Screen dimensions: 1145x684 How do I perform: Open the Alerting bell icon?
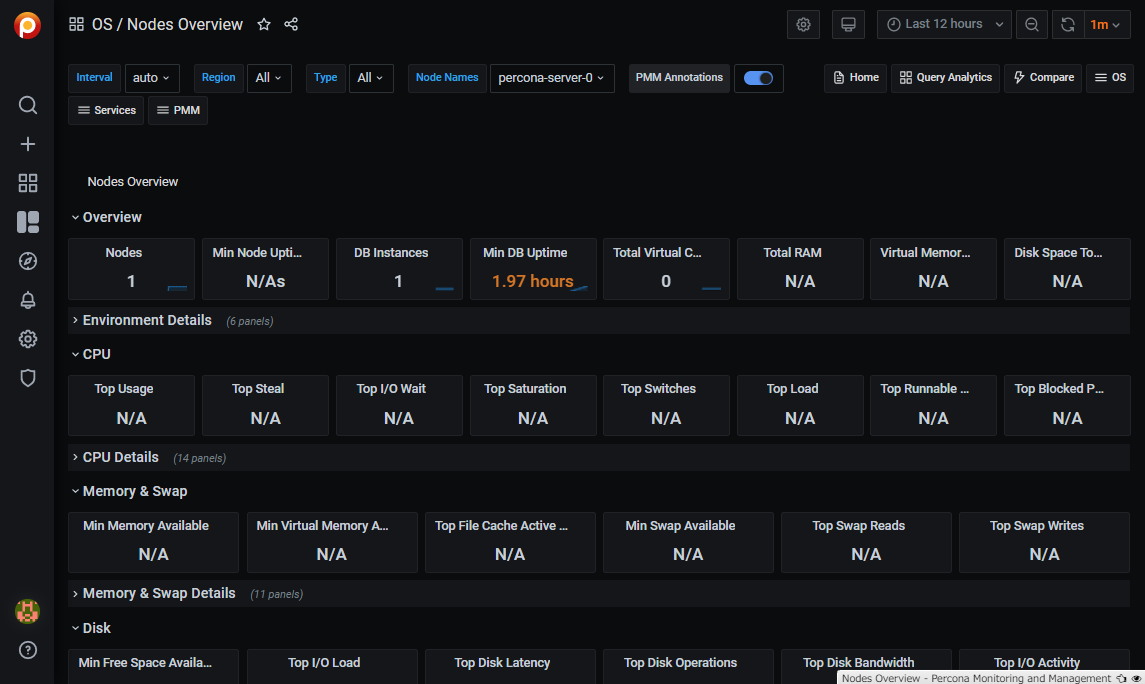pyautogui.click(x=28, y=300)
